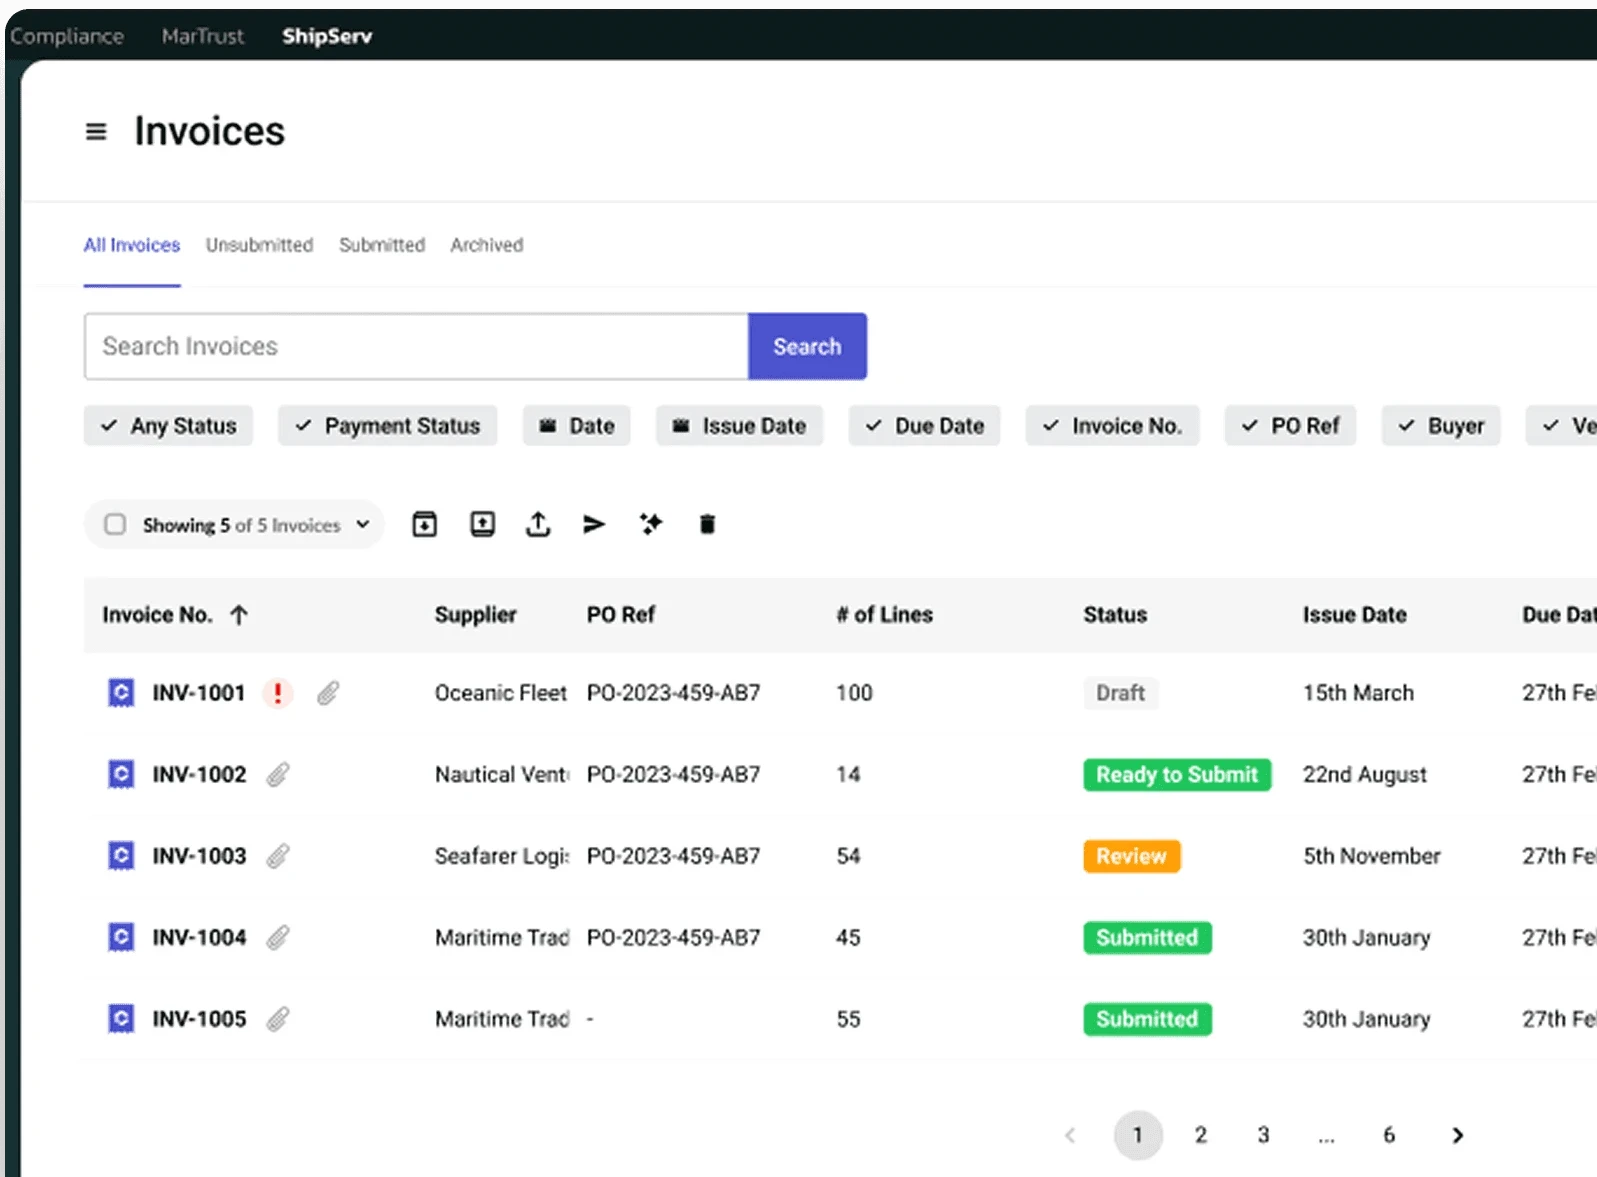
Task: Go to page 2
Action: (x=1201, y=1135)
